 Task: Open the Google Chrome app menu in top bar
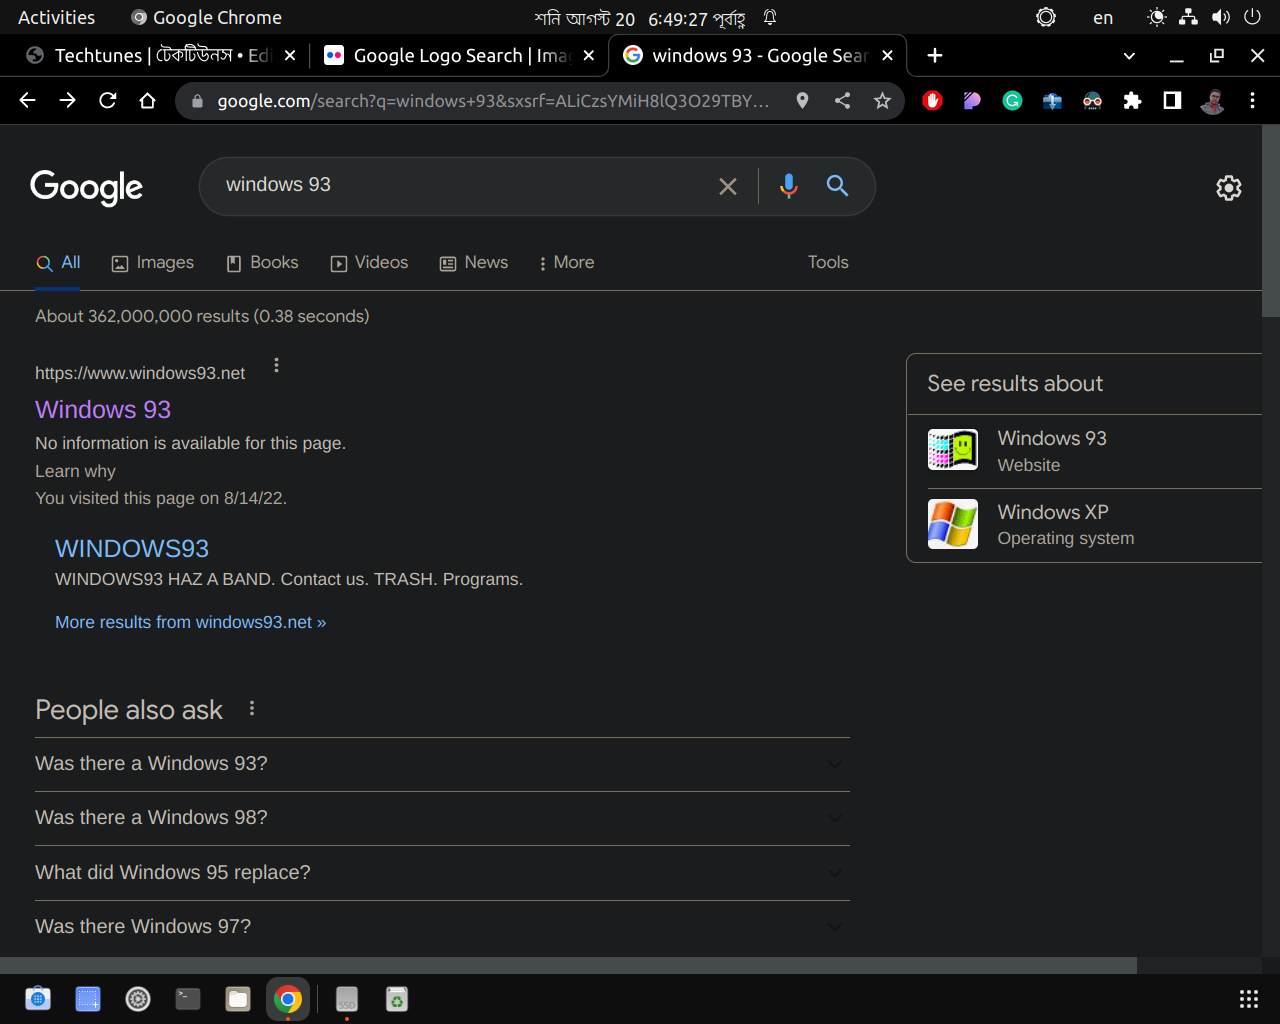pos(206,17)
